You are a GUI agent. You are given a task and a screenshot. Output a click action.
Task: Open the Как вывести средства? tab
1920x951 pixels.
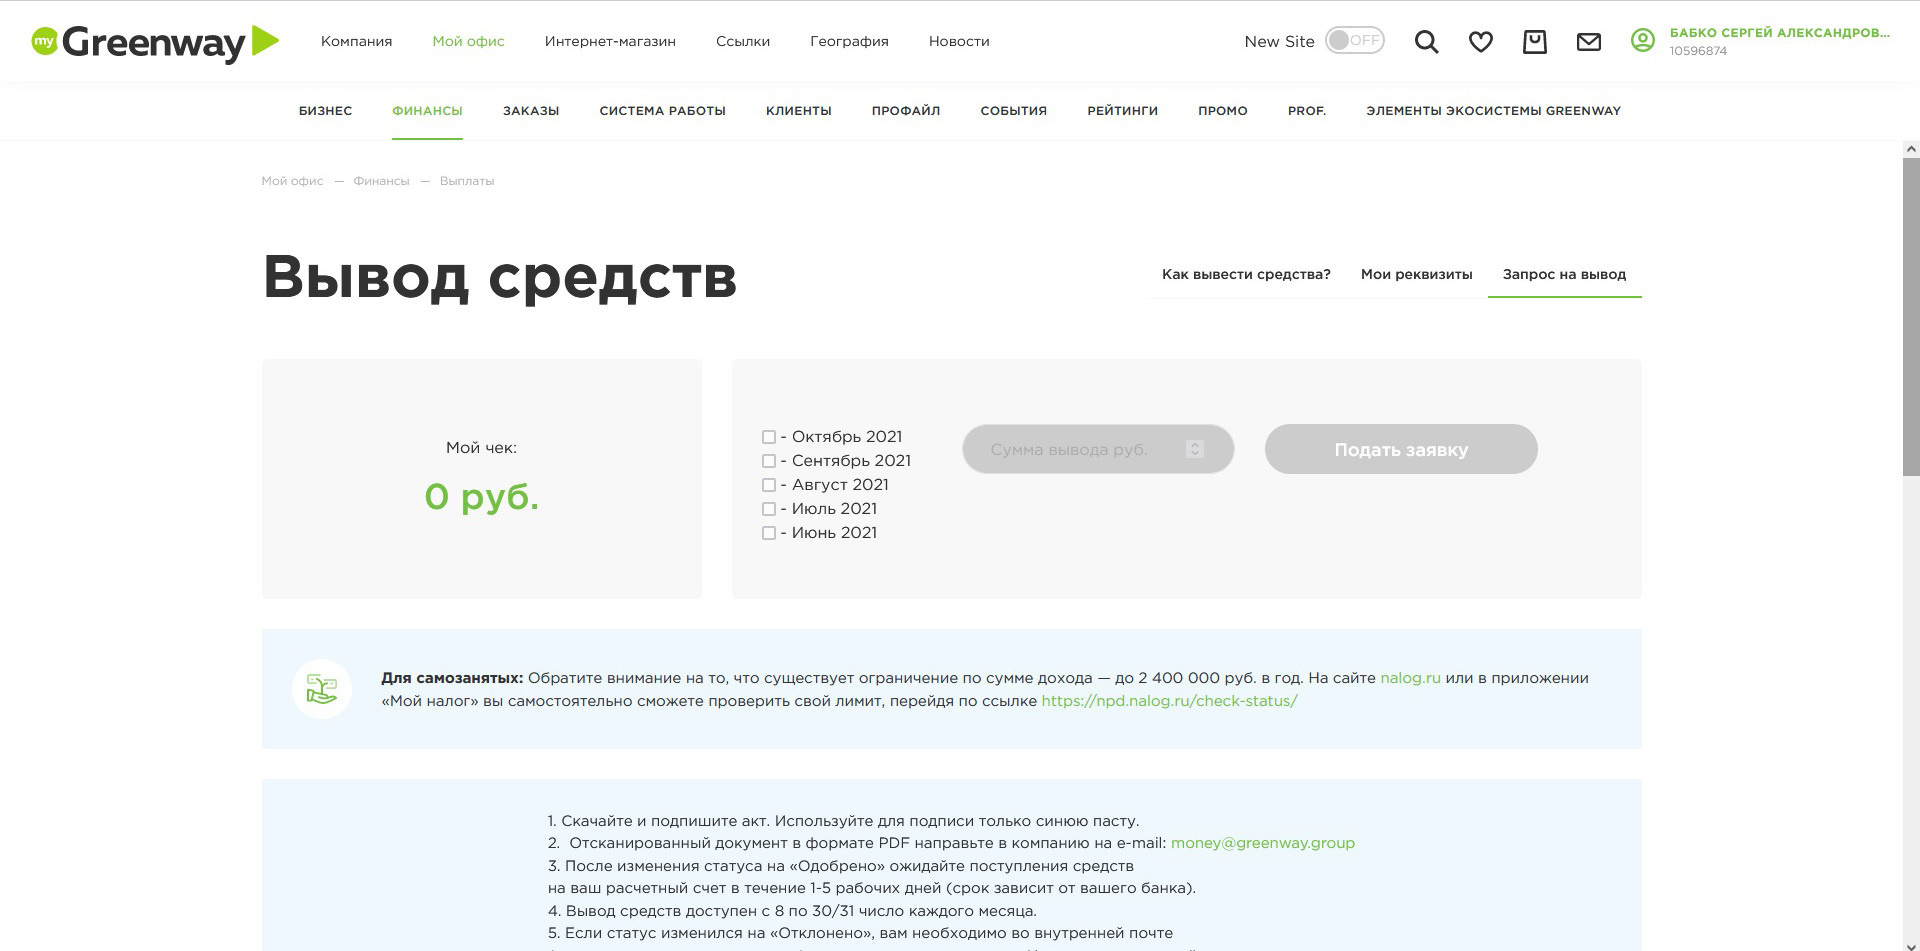click(1245, 274)
